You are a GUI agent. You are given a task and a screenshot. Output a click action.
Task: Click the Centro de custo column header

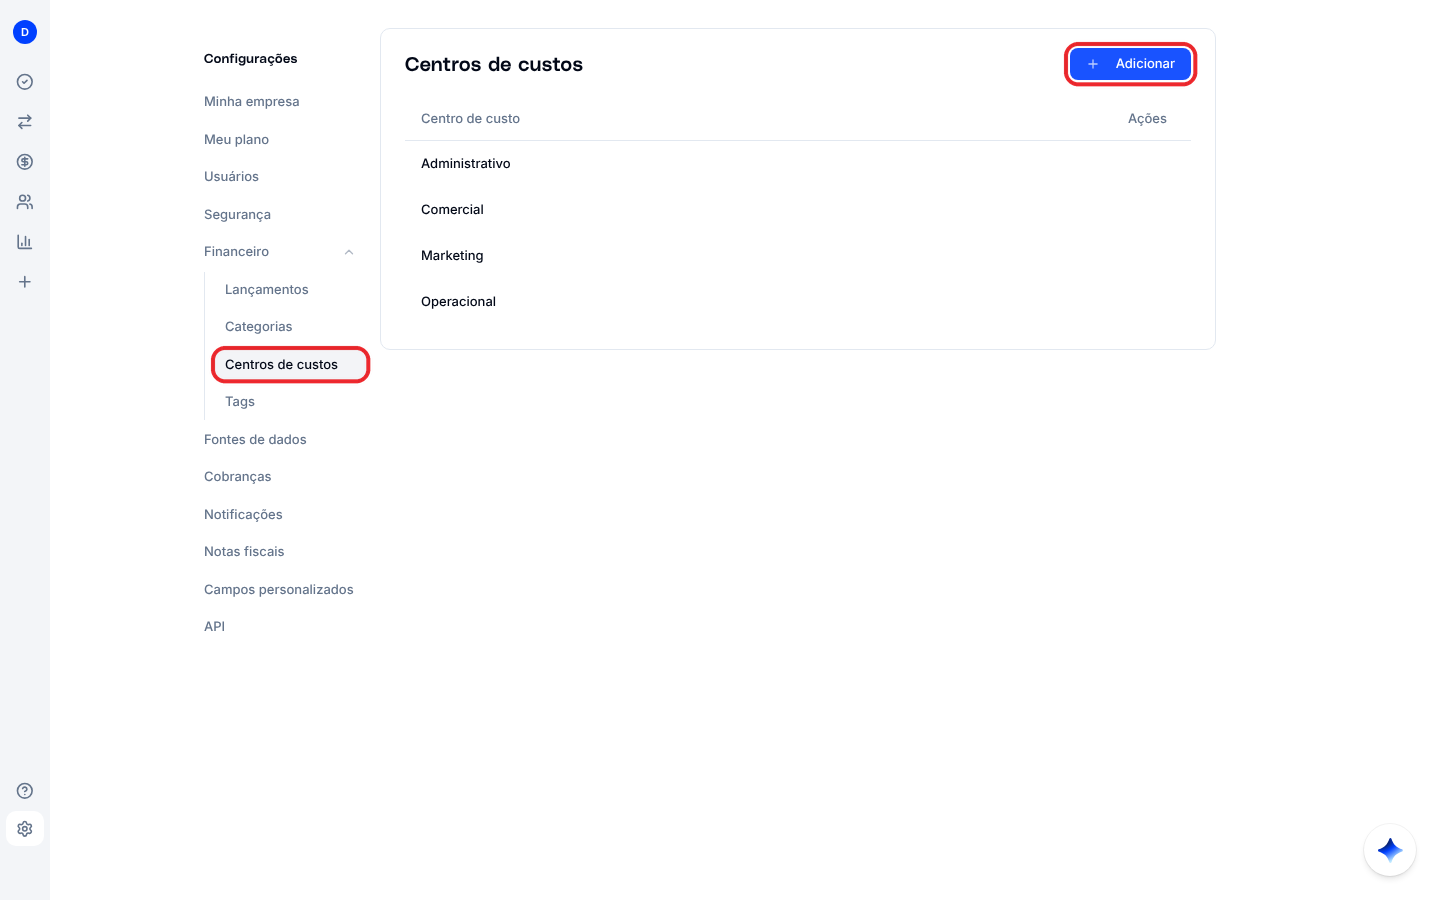point(470,119)
